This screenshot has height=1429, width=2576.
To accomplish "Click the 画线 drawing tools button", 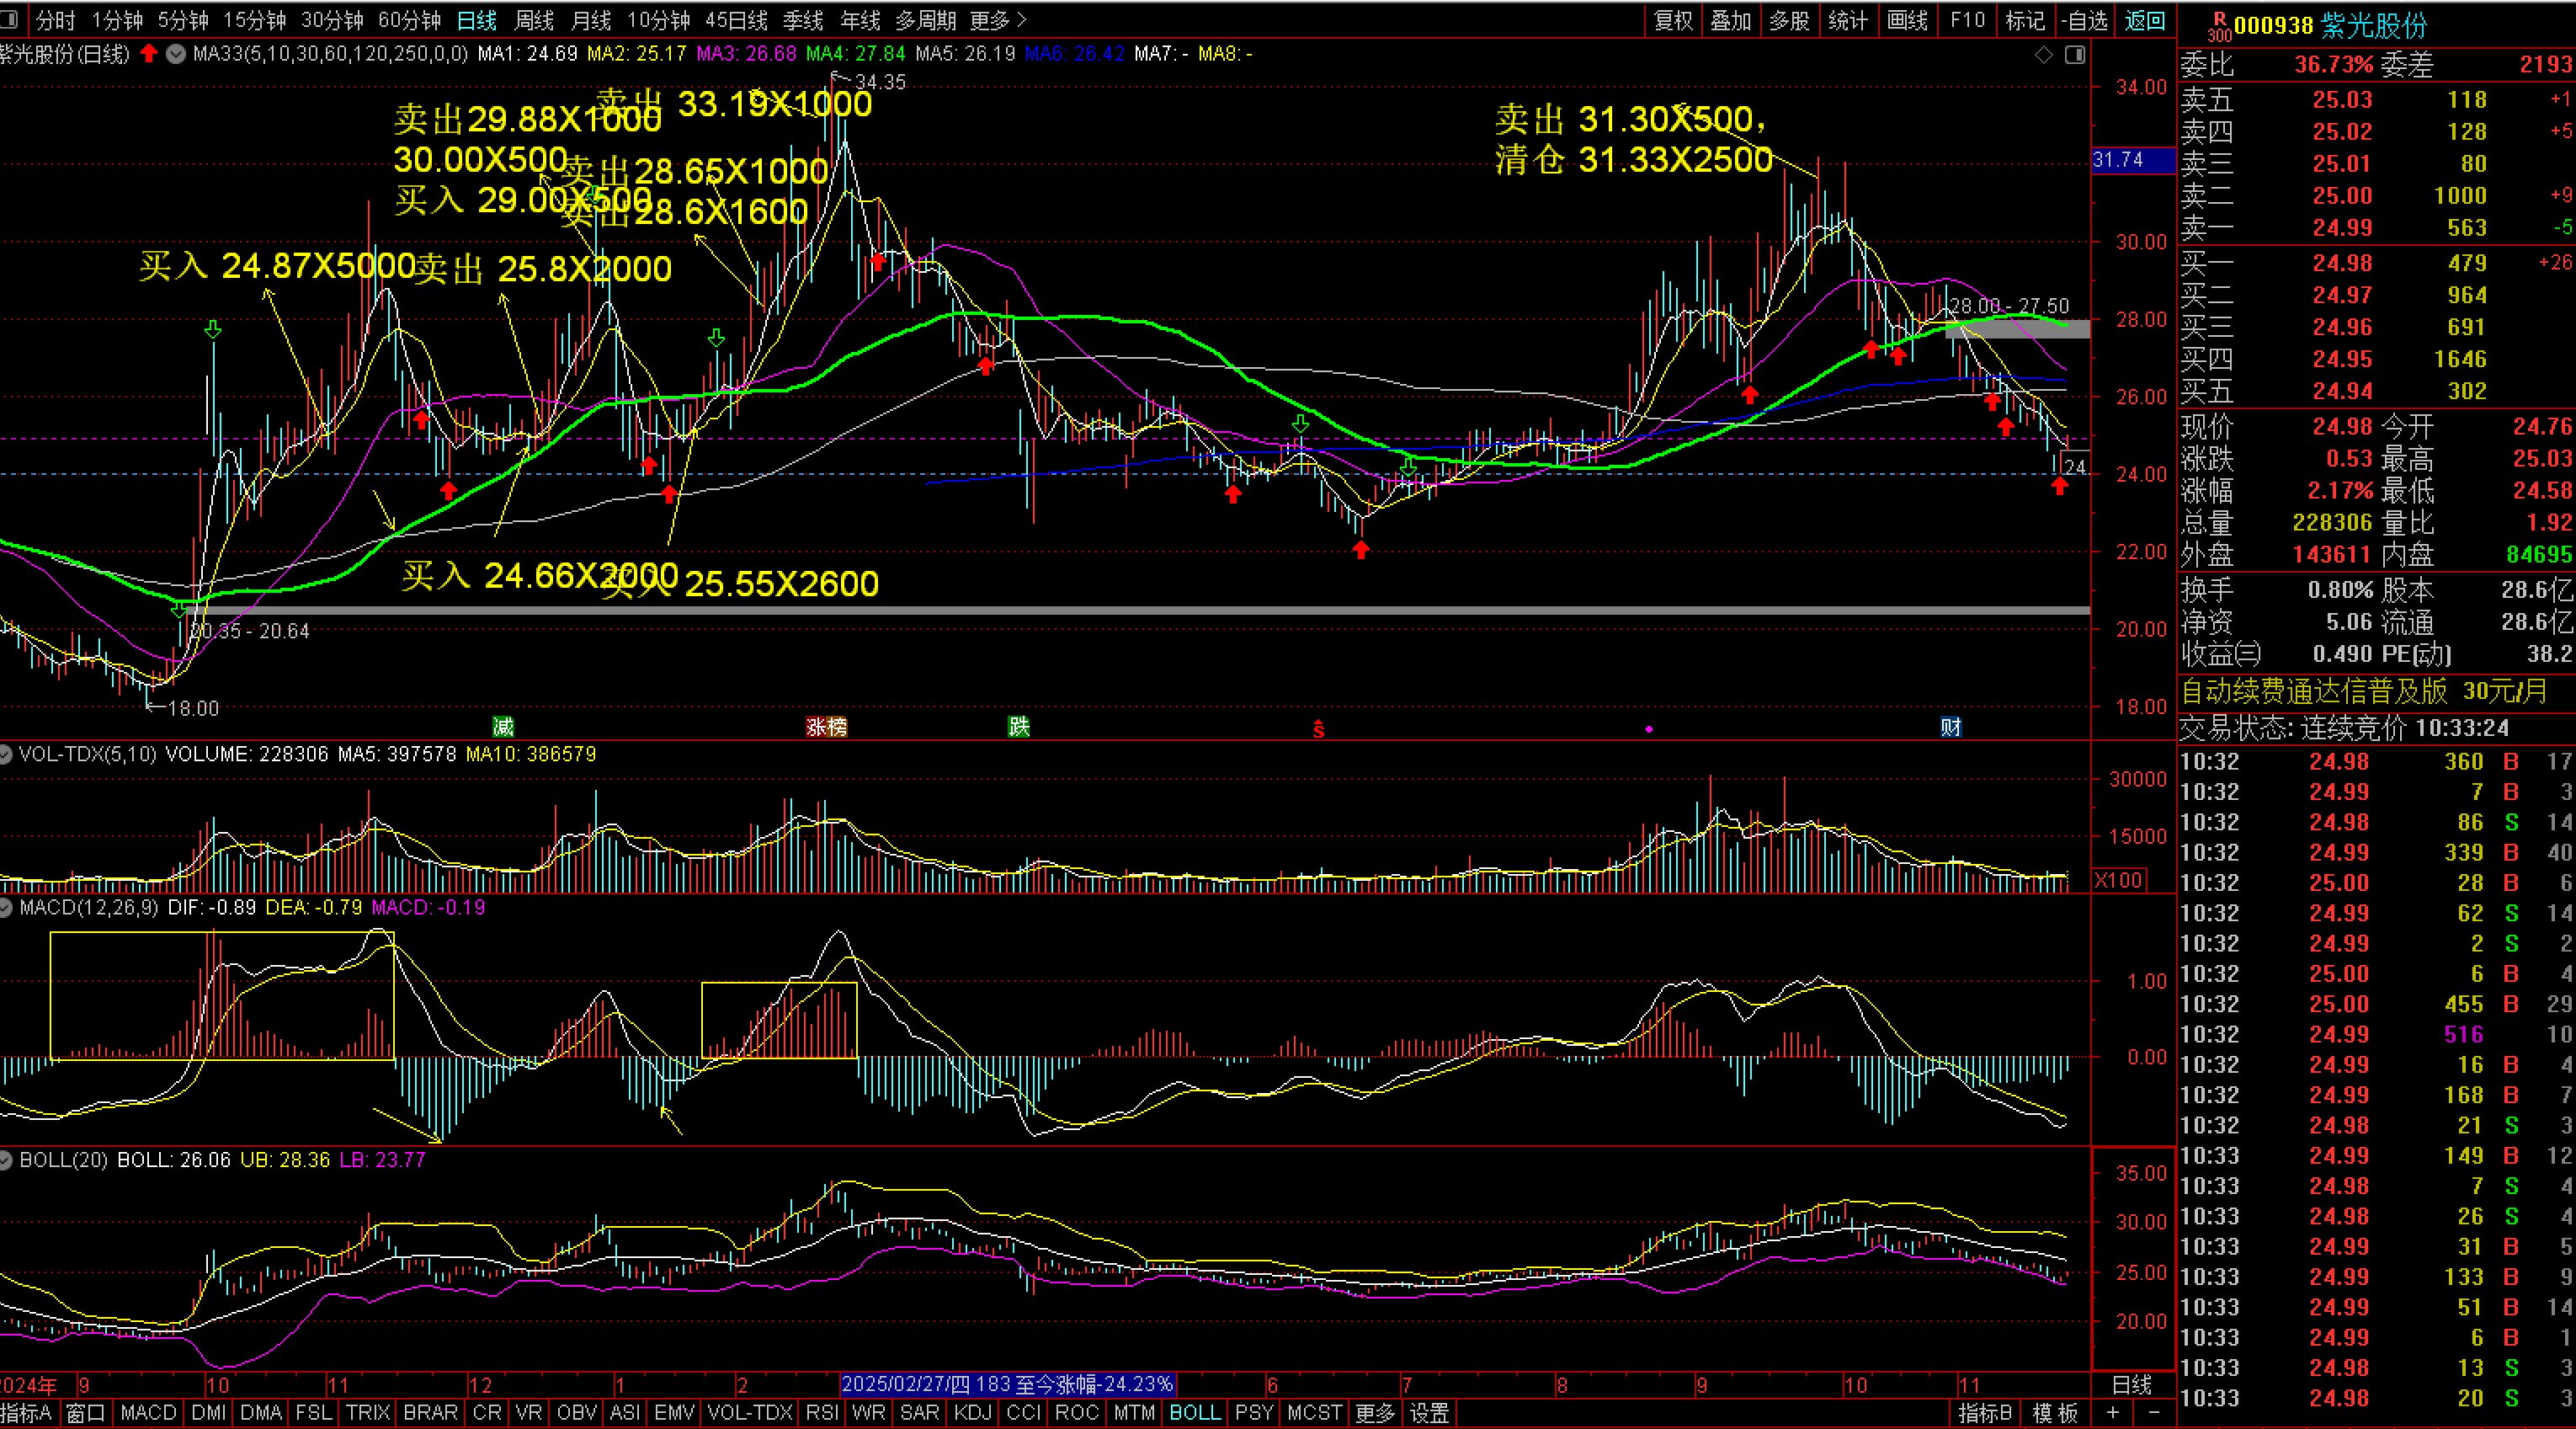I will (x=1906, y=20).
